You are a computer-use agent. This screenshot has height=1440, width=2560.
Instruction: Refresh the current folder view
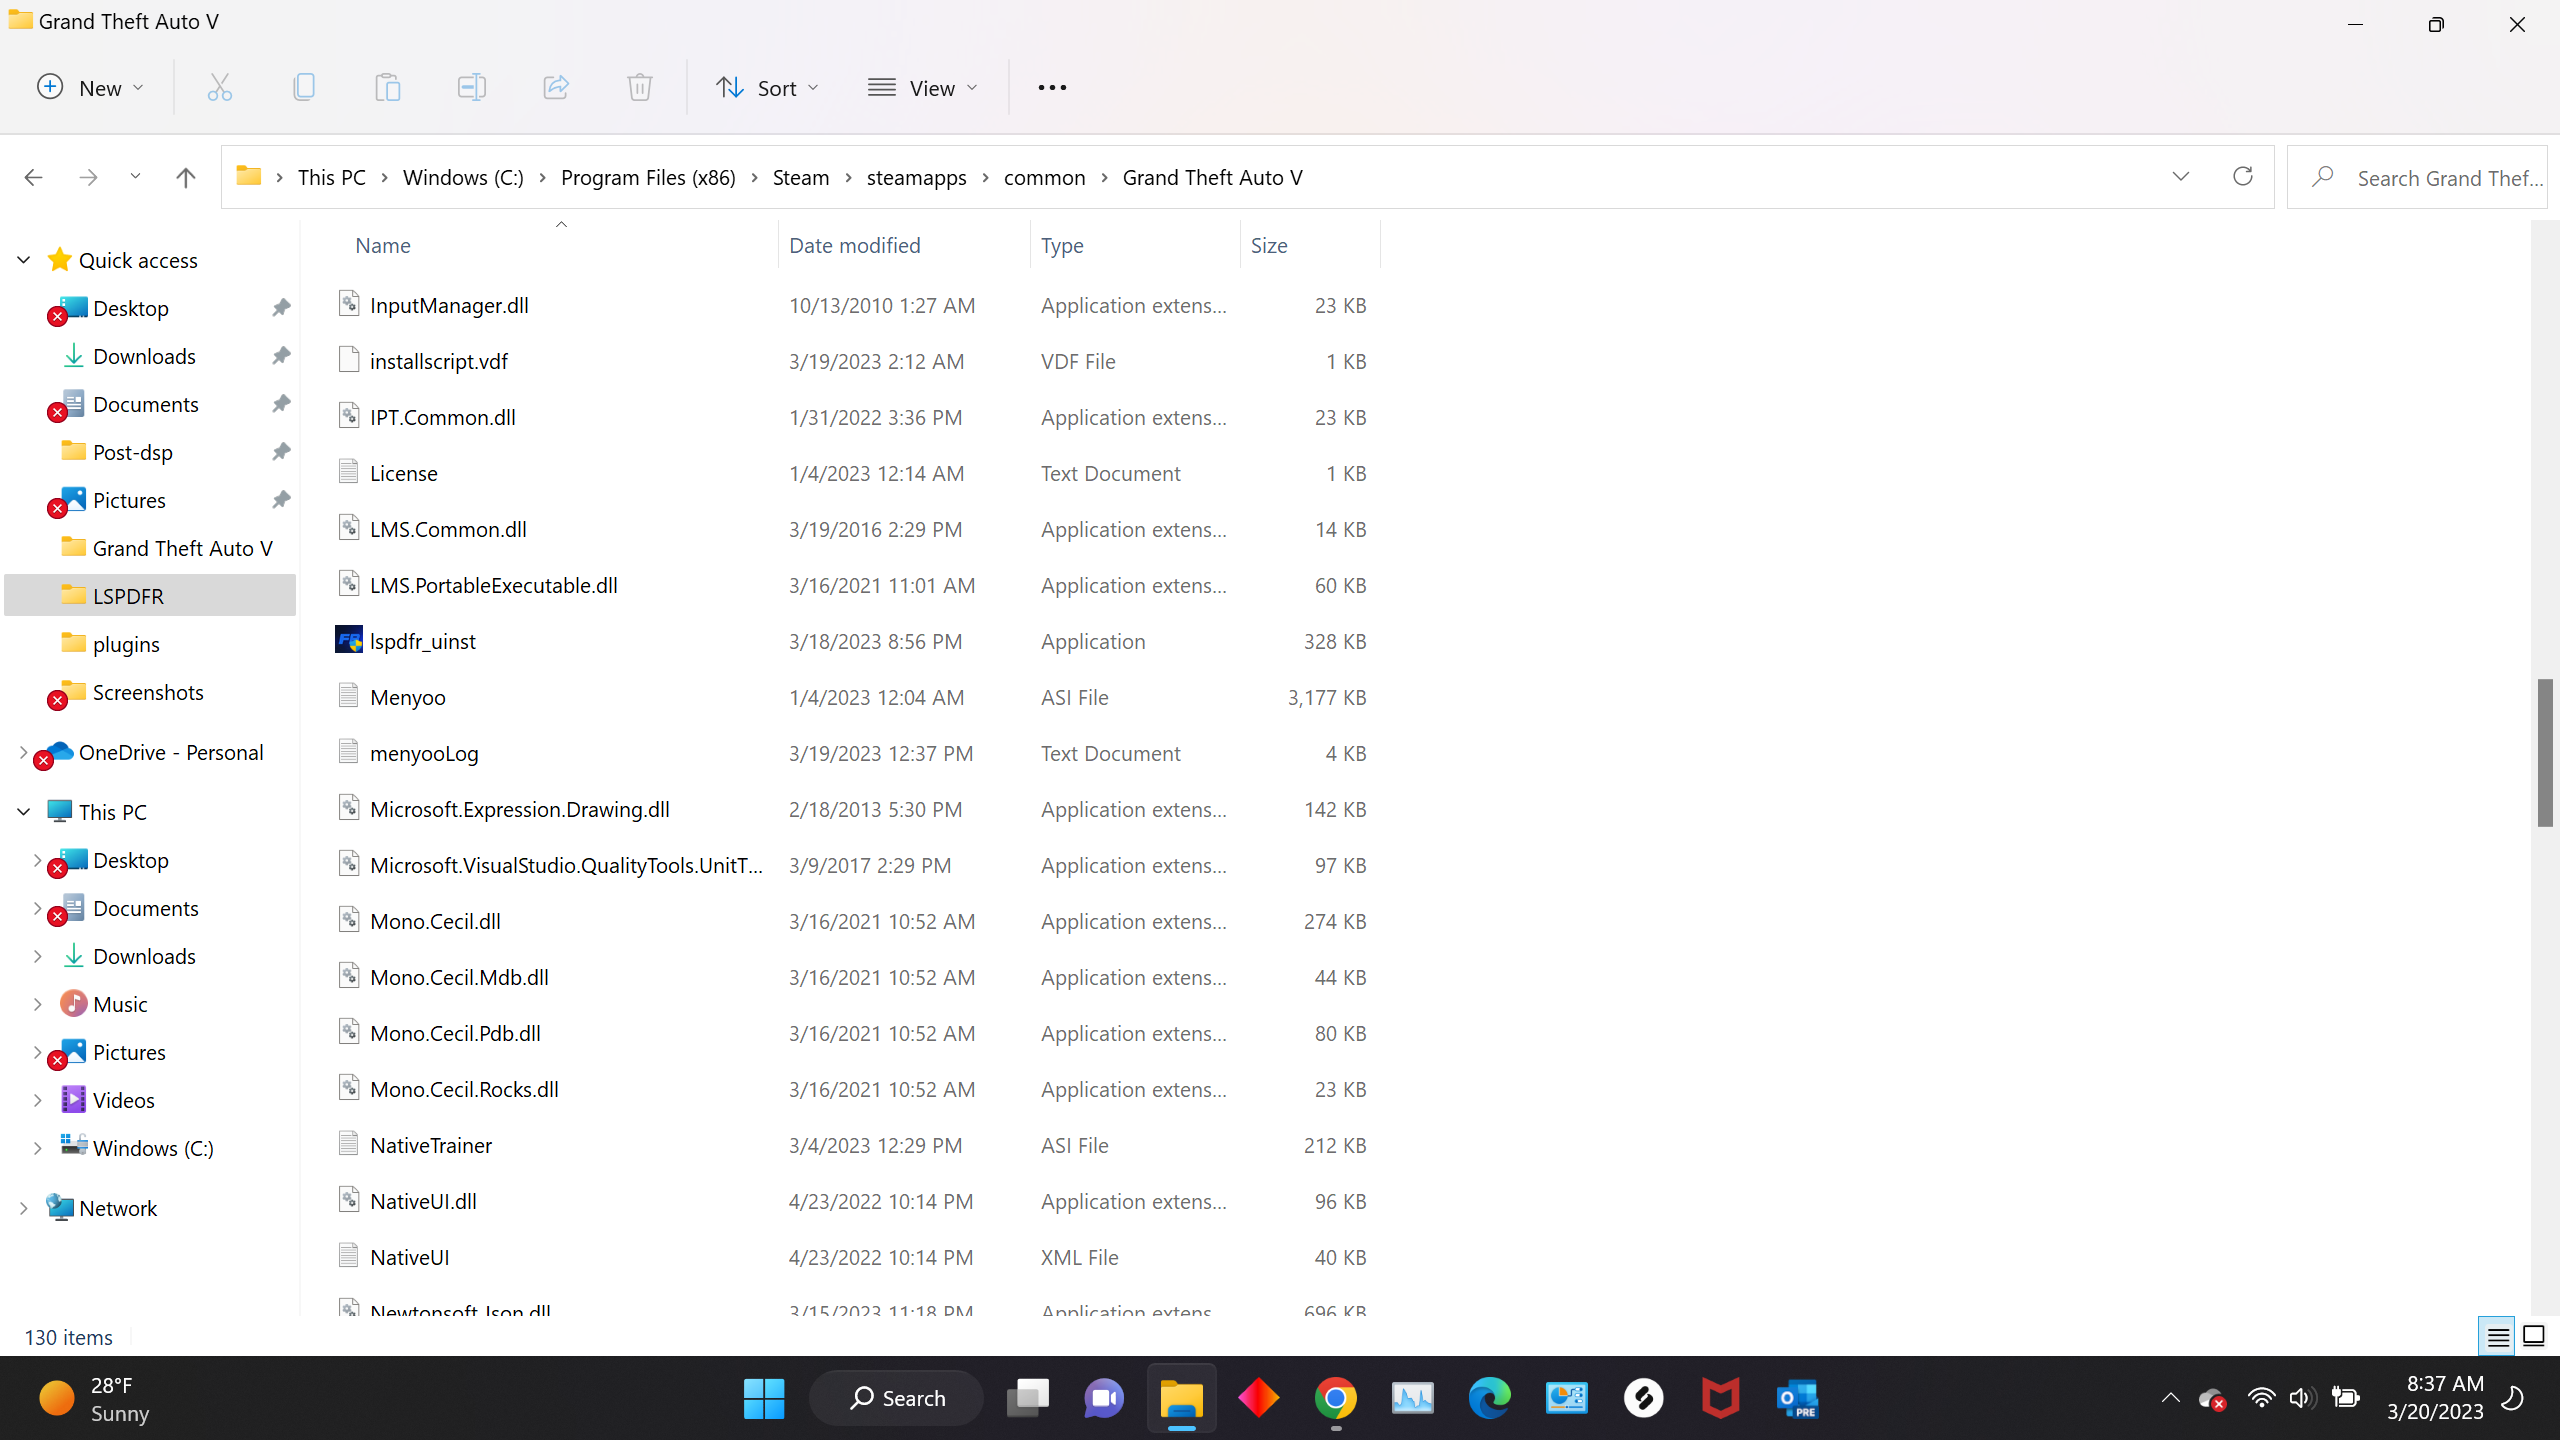2243,177
